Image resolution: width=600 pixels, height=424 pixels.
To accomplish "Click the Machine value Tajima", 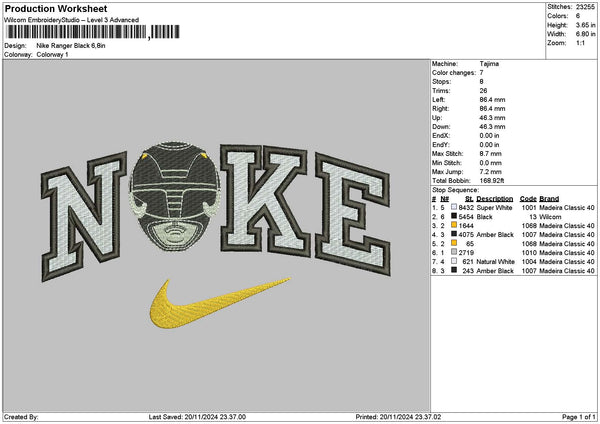I will (489, 64).
